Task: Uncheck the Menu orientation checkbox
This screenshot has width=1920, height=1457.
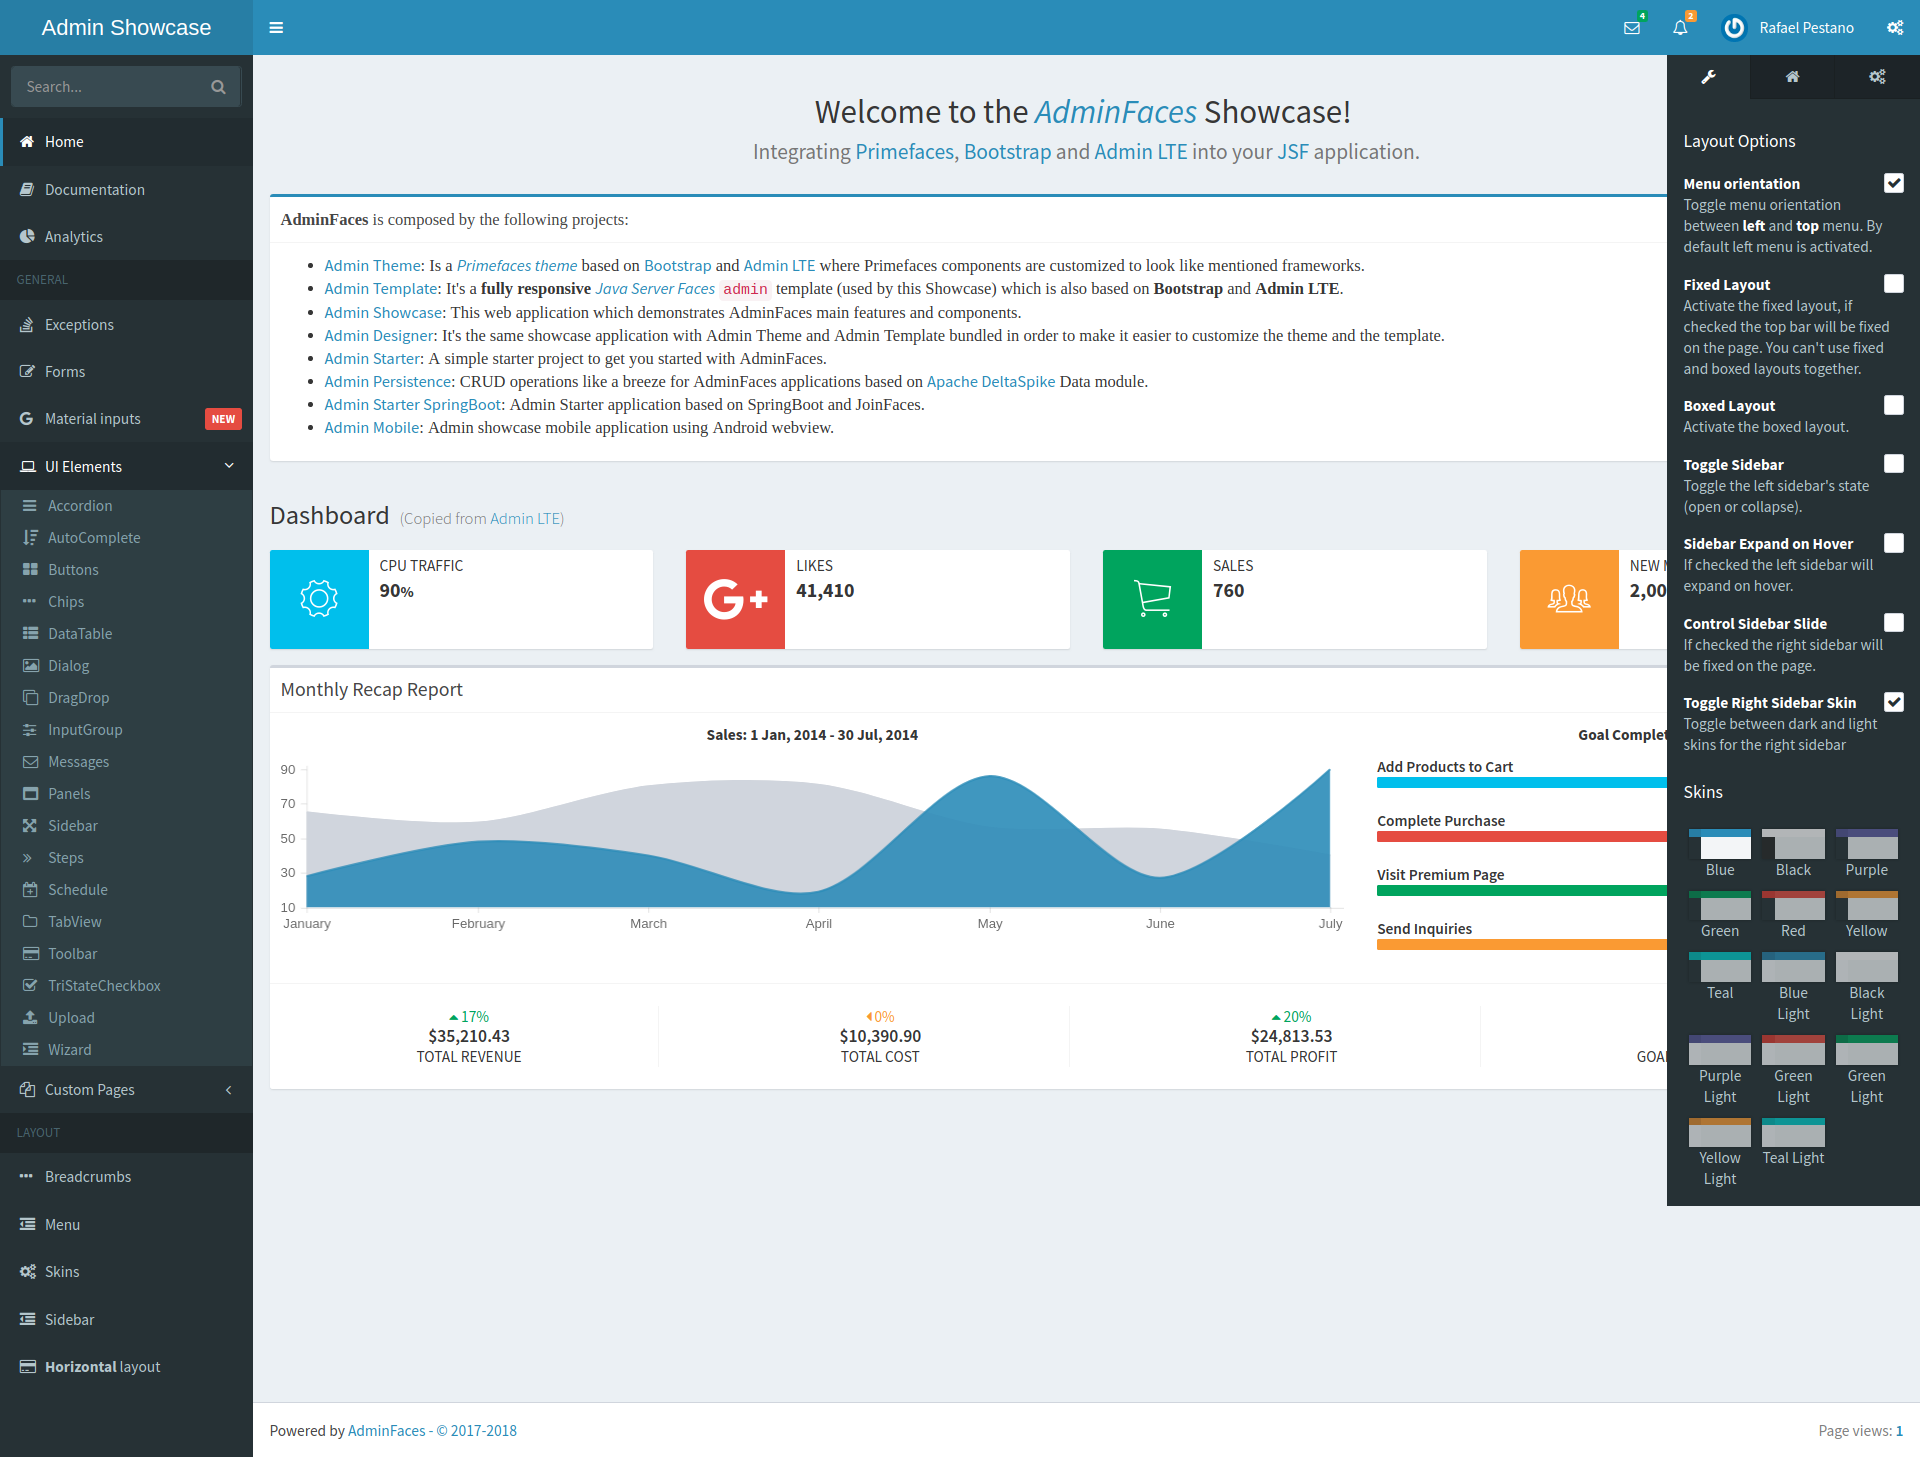Action: click(1893, 183)
